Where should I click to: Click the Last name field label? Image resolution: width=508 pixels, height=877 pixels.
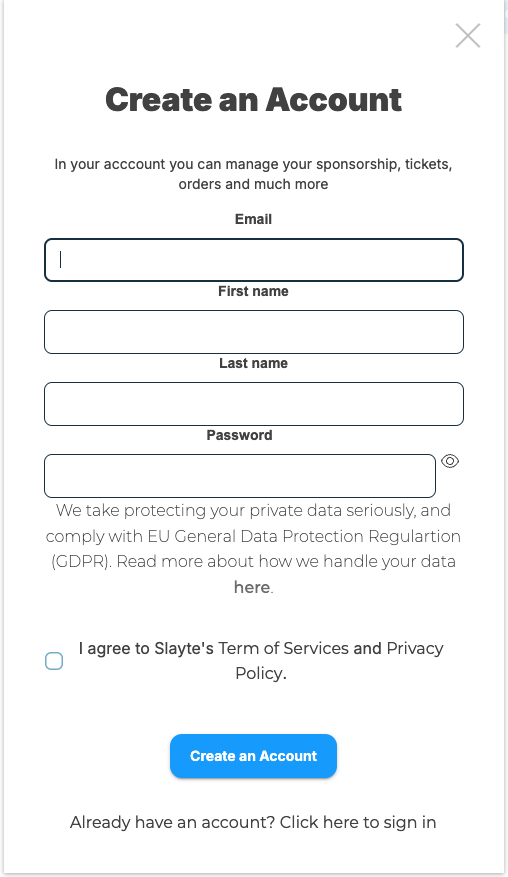253,364
